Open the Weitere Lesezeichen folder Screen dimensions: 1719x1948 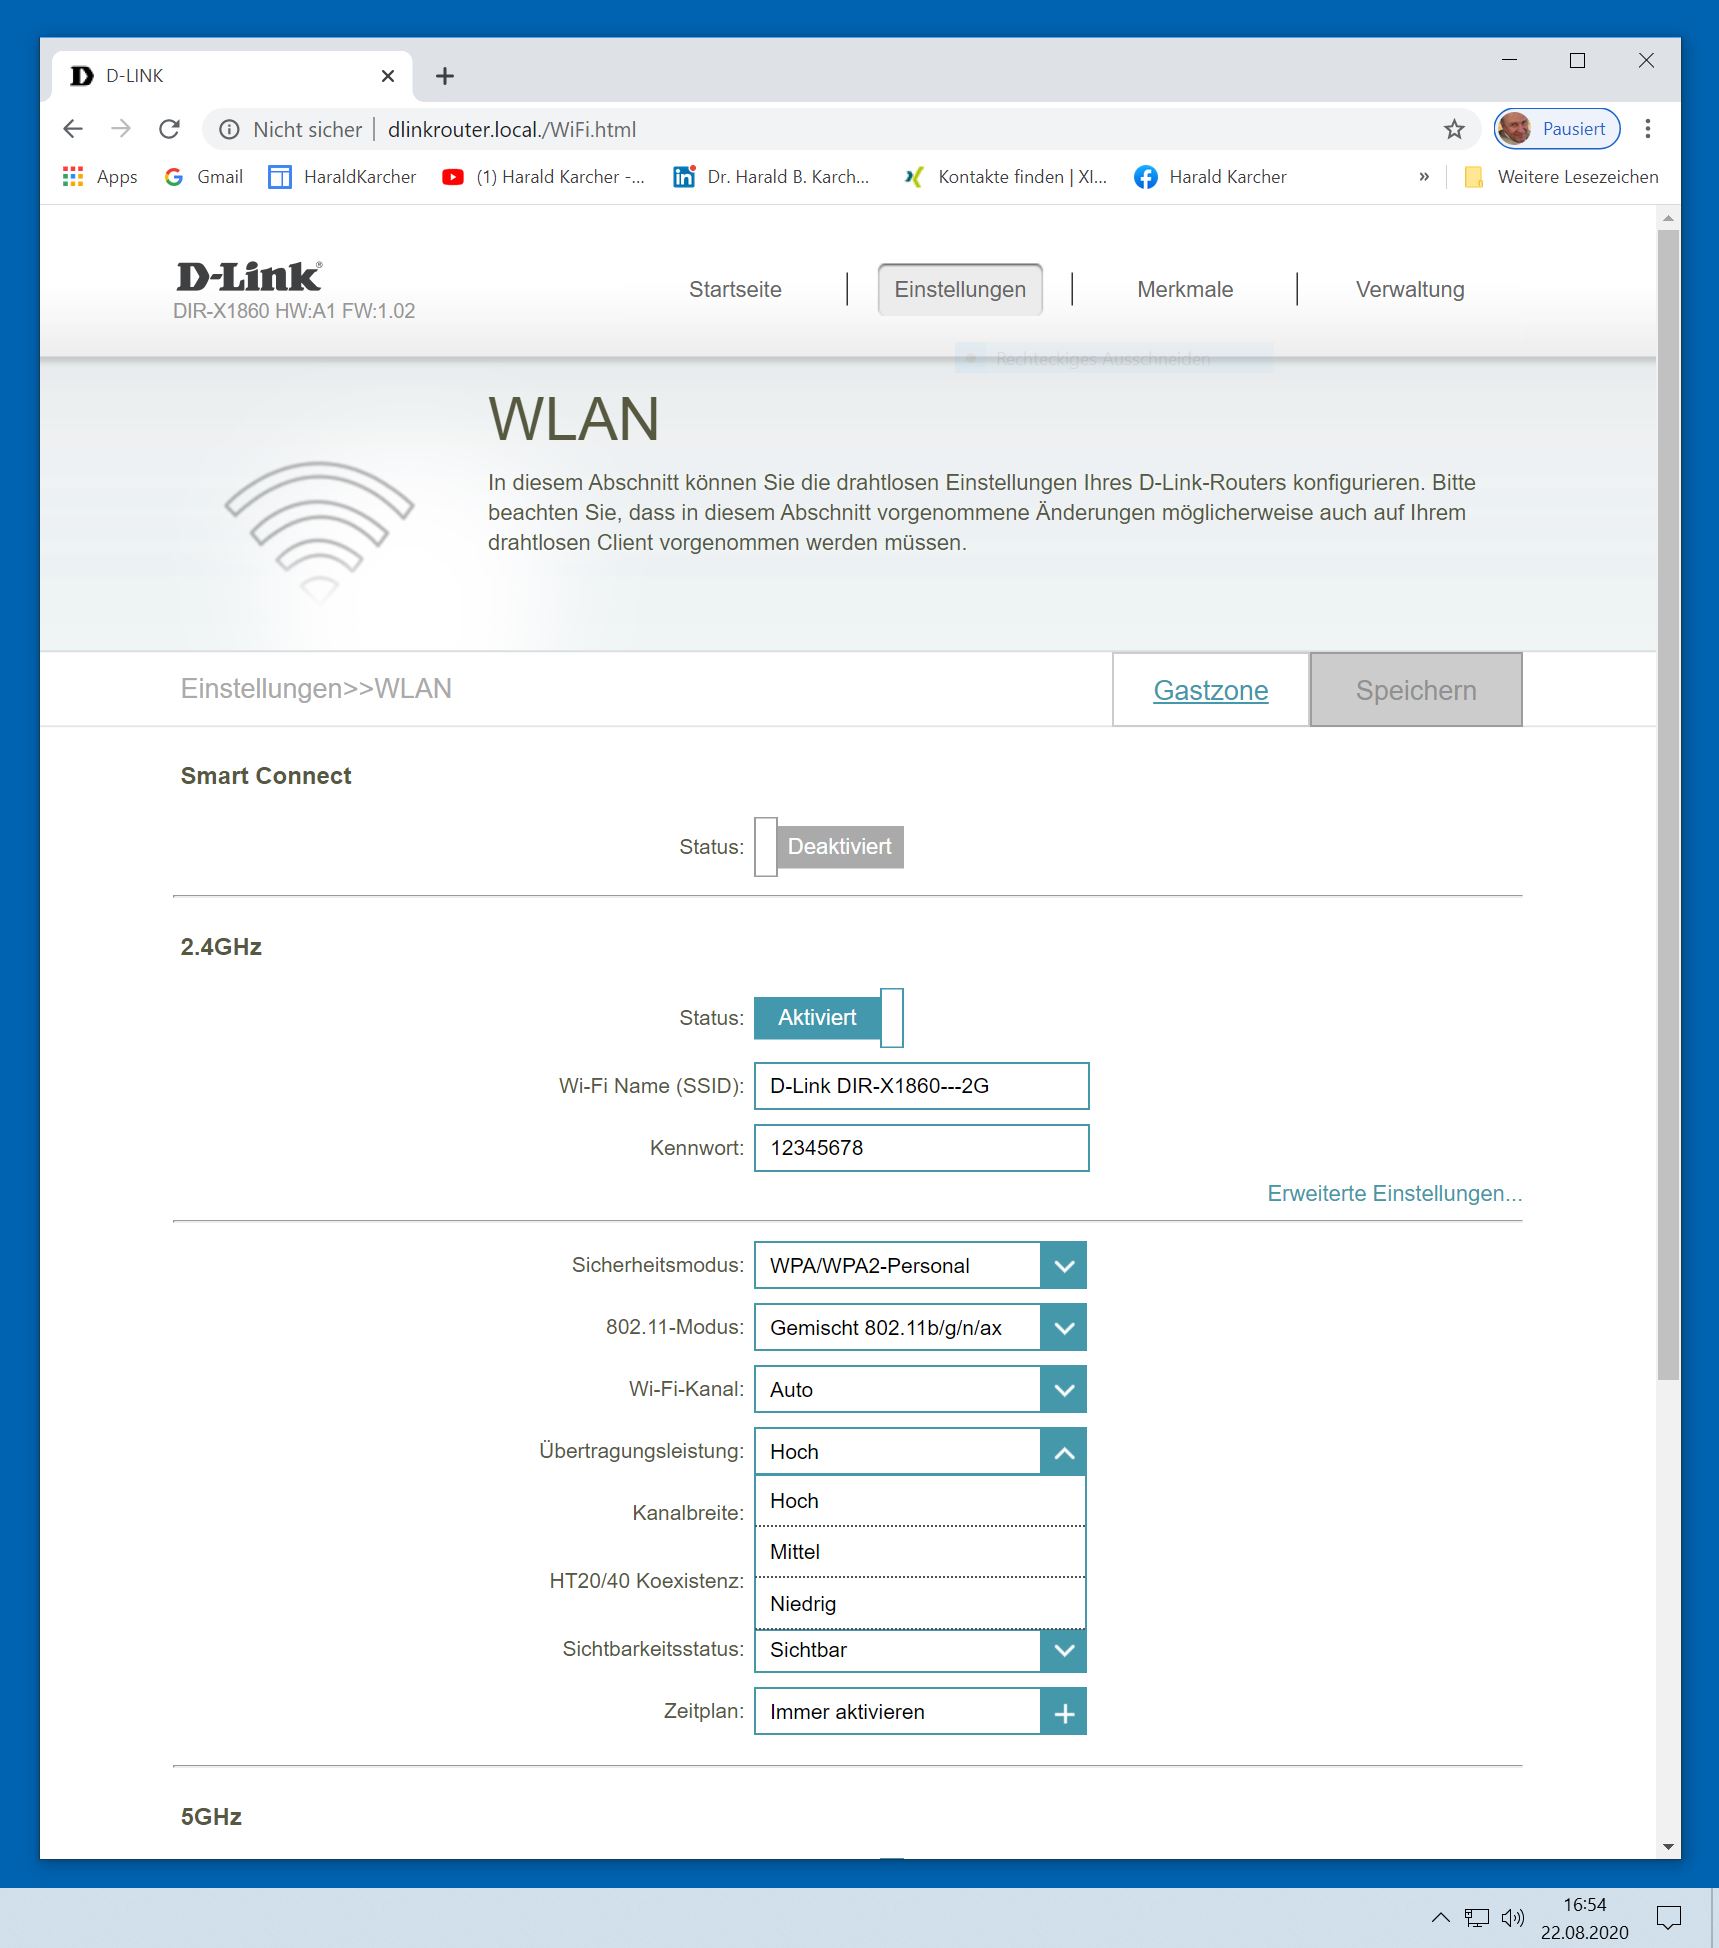click(x=1561, y=177)
